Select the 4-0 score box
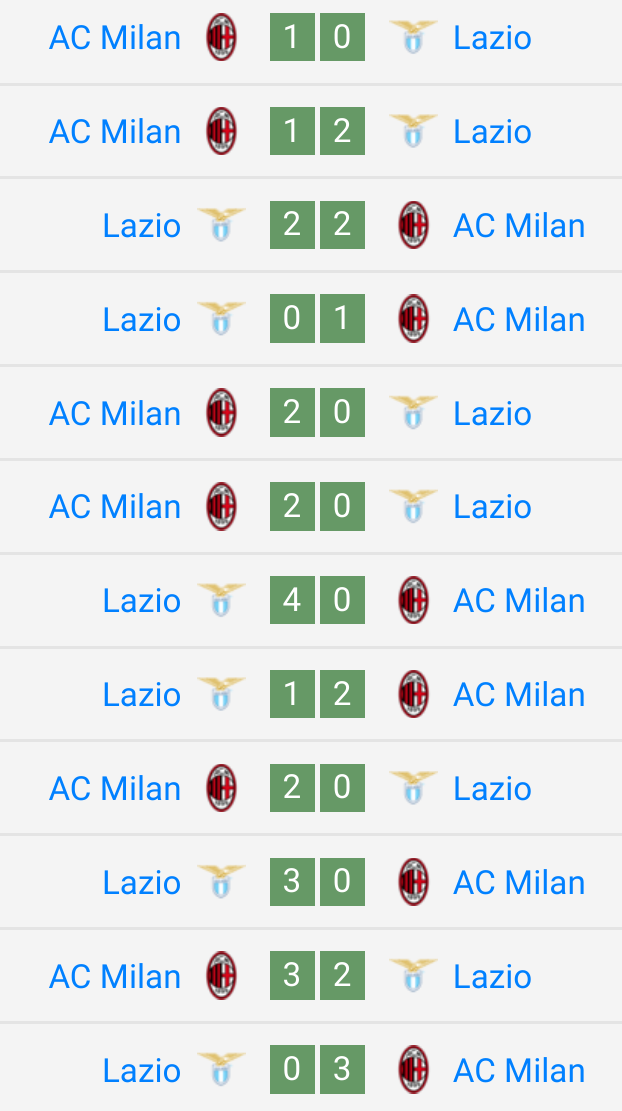The width and height of the screenshot is (622, 1111). (x=317, y=600)
